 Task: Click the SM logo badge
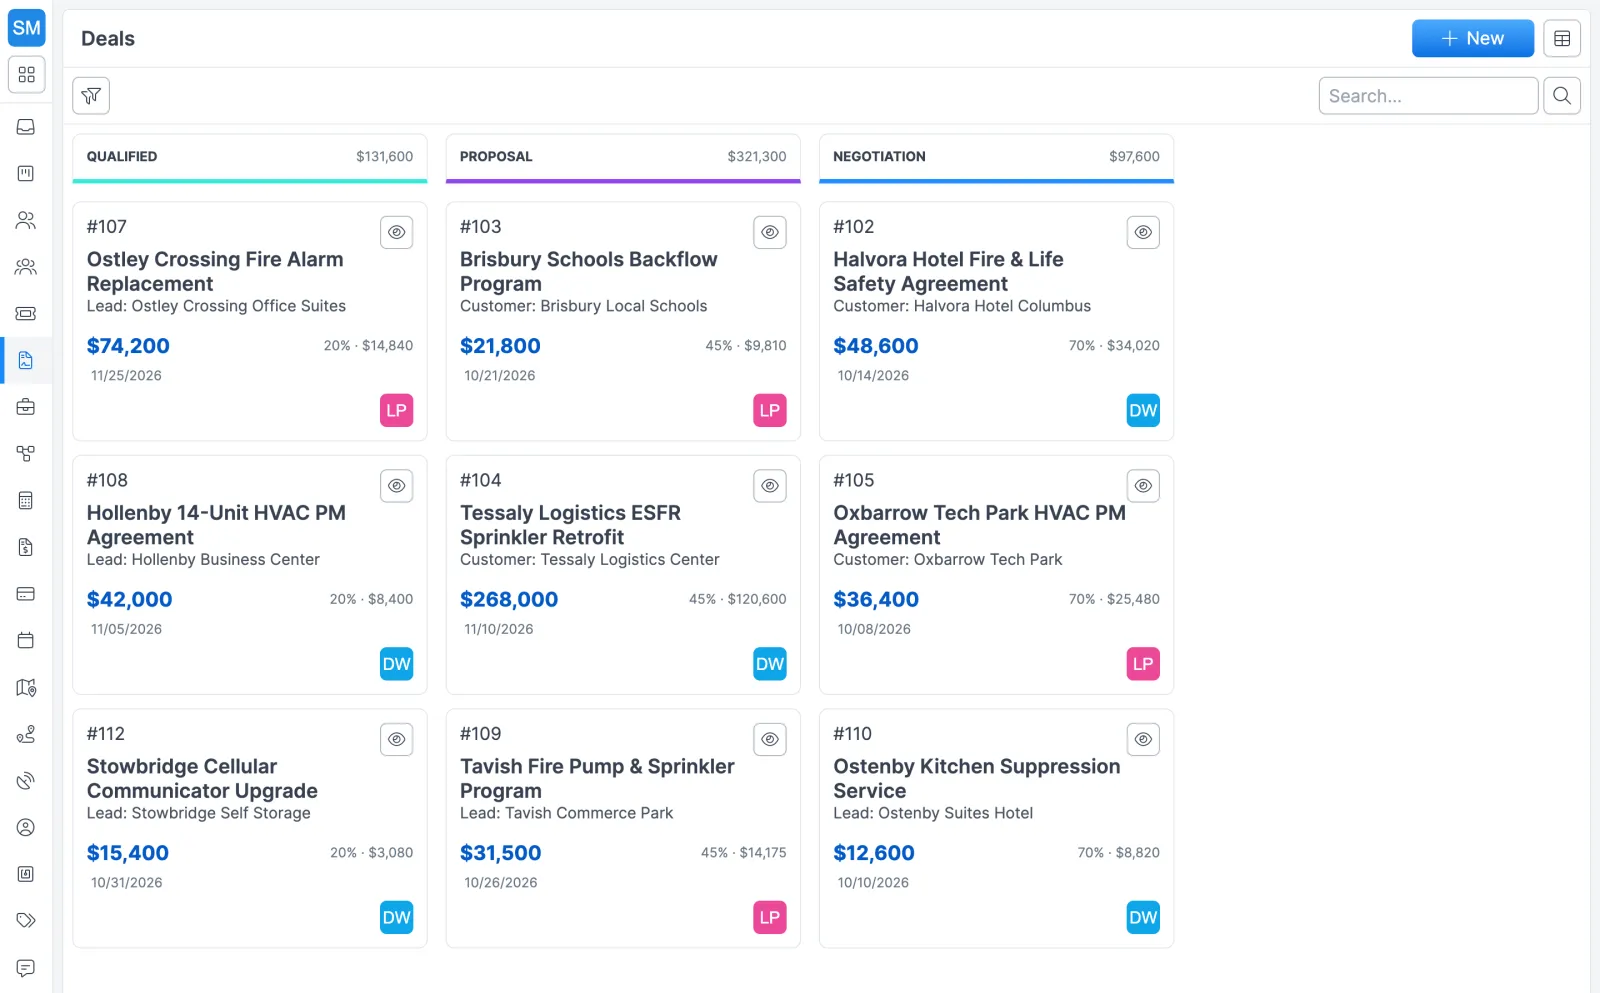point(26,28)
